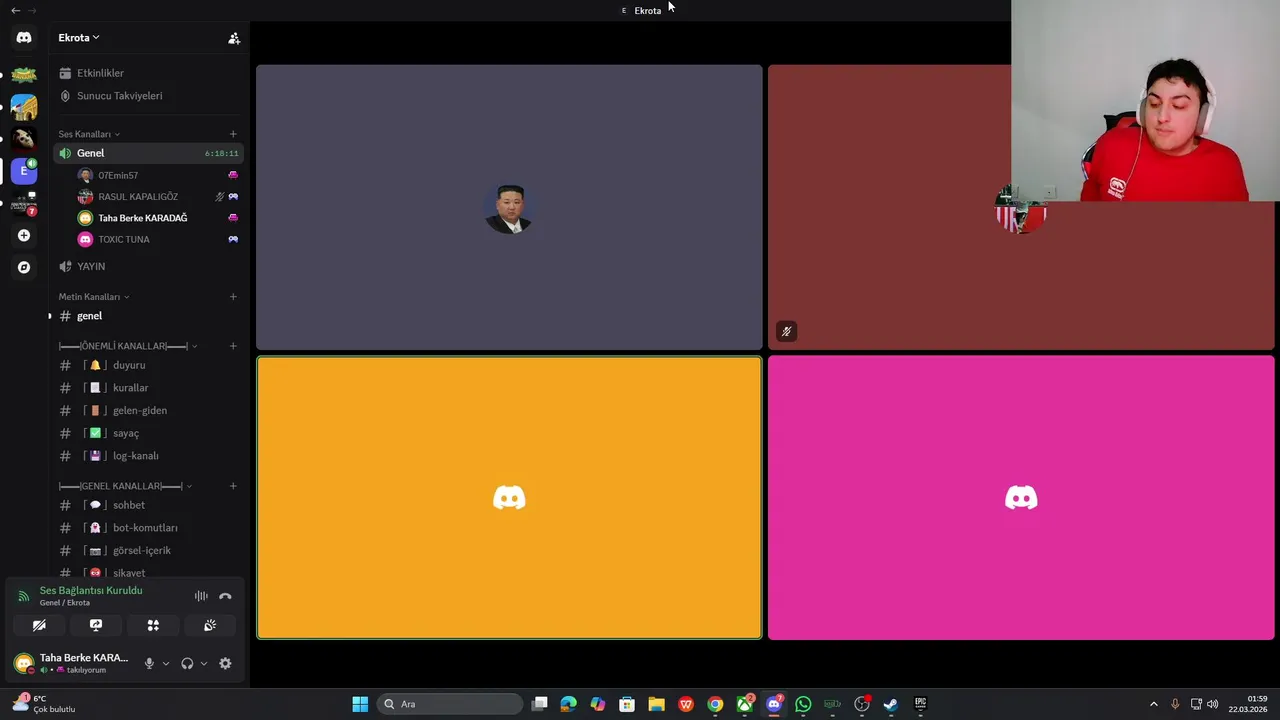Open user settings gear icon
This screenshot has width=1280, height=720.
225,663
